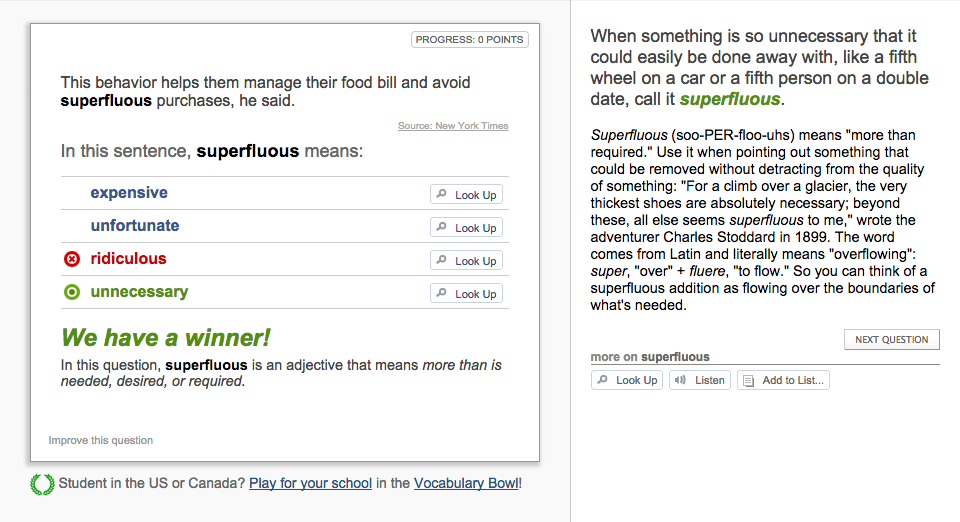
Task: Click the Improve this question link
Action: 101,440
